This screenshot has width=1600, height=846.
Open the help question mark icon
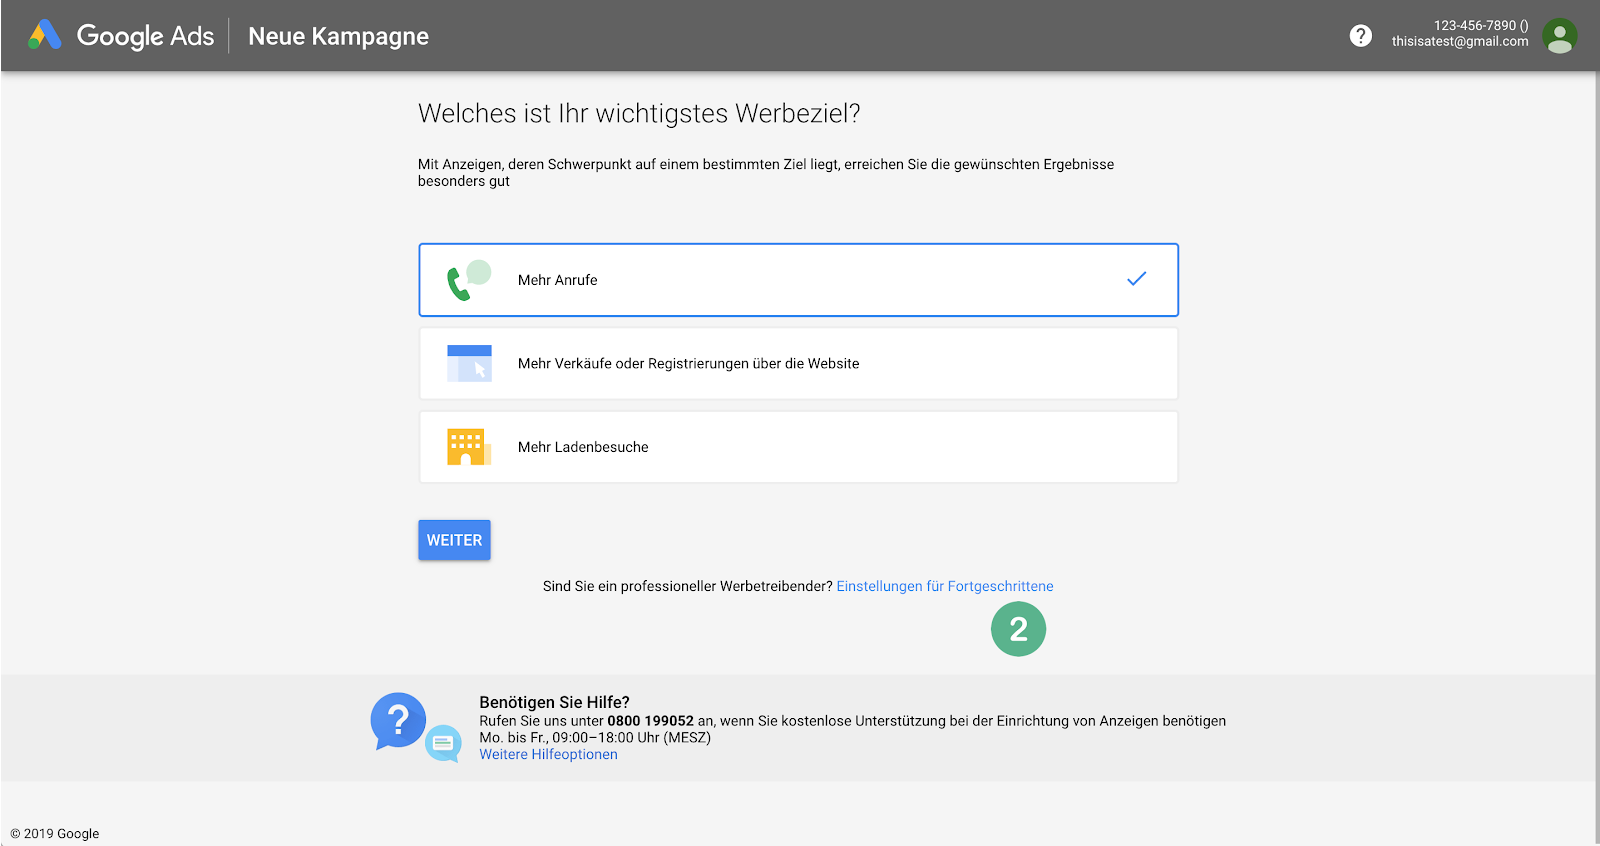point(1360,36)
